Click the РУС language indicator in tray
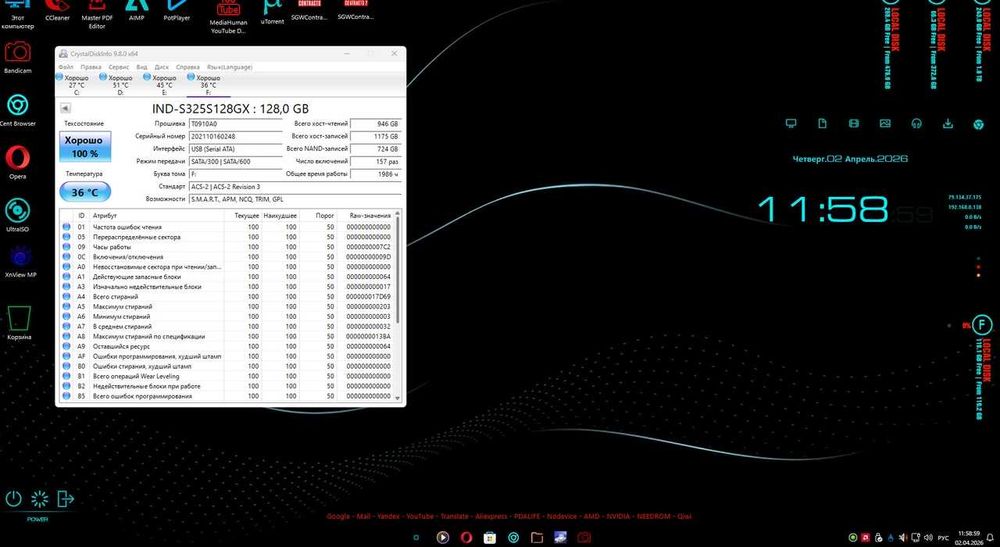Viewport: 1000px width, 547px height. (x=943, y=538)
